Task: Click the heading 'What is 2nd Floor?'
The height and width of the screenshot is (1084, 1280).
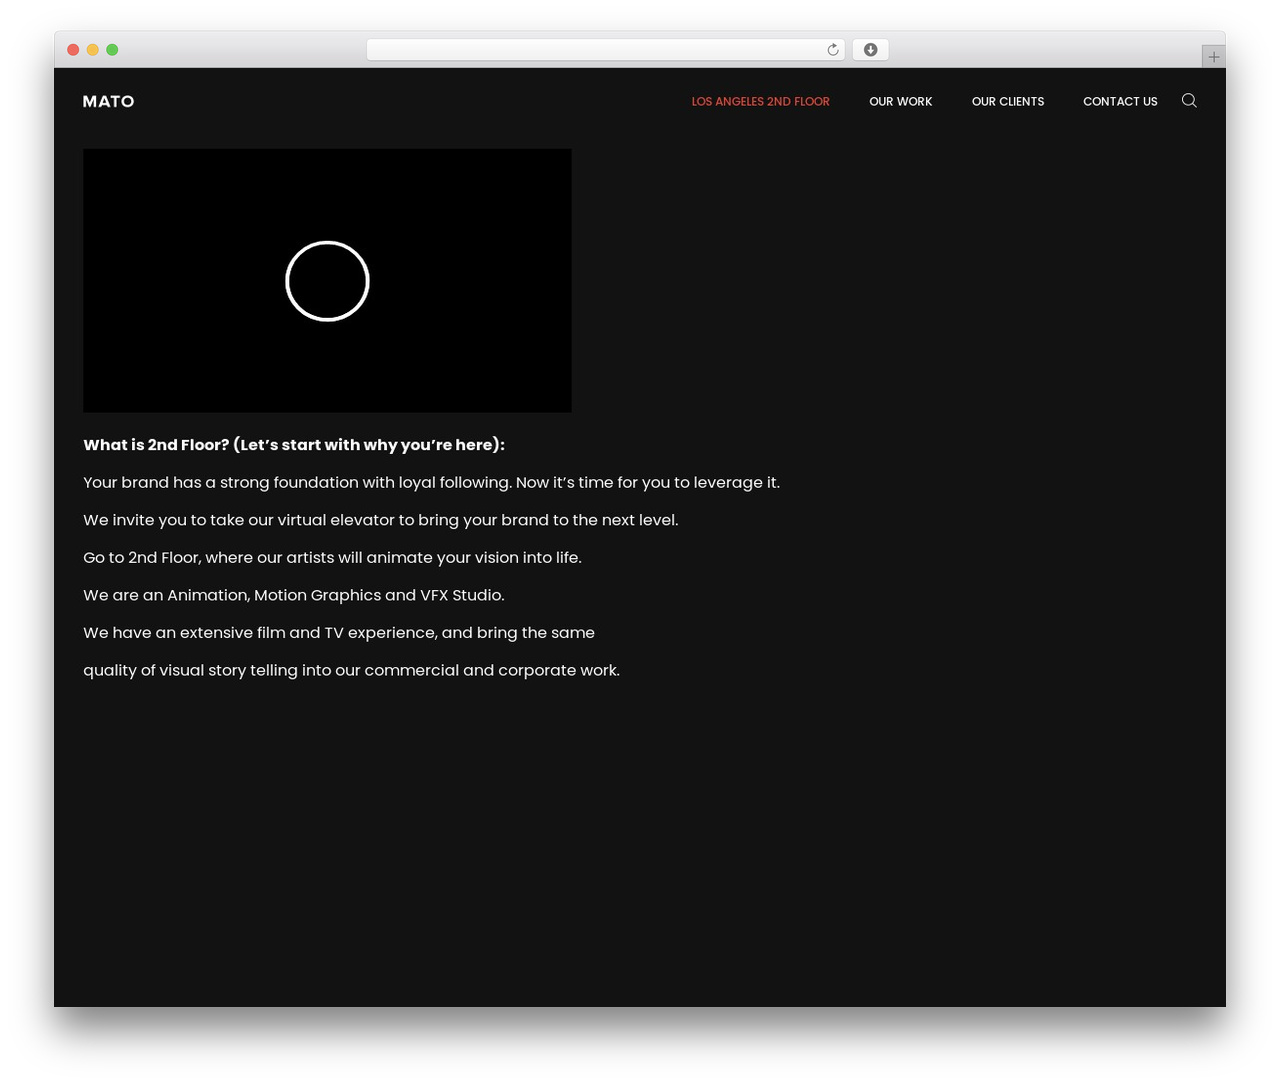Action: [x=294, y=445]
